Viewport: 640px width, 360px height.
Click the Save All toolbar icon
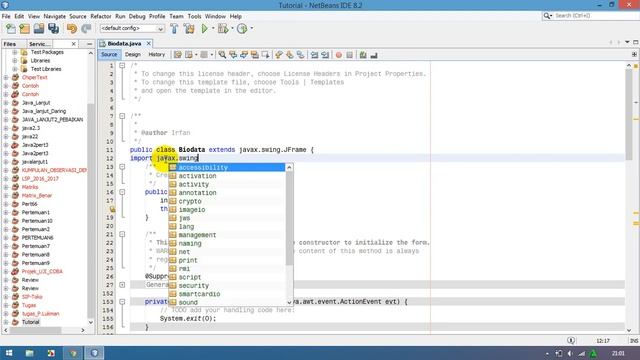pos(53,29)
